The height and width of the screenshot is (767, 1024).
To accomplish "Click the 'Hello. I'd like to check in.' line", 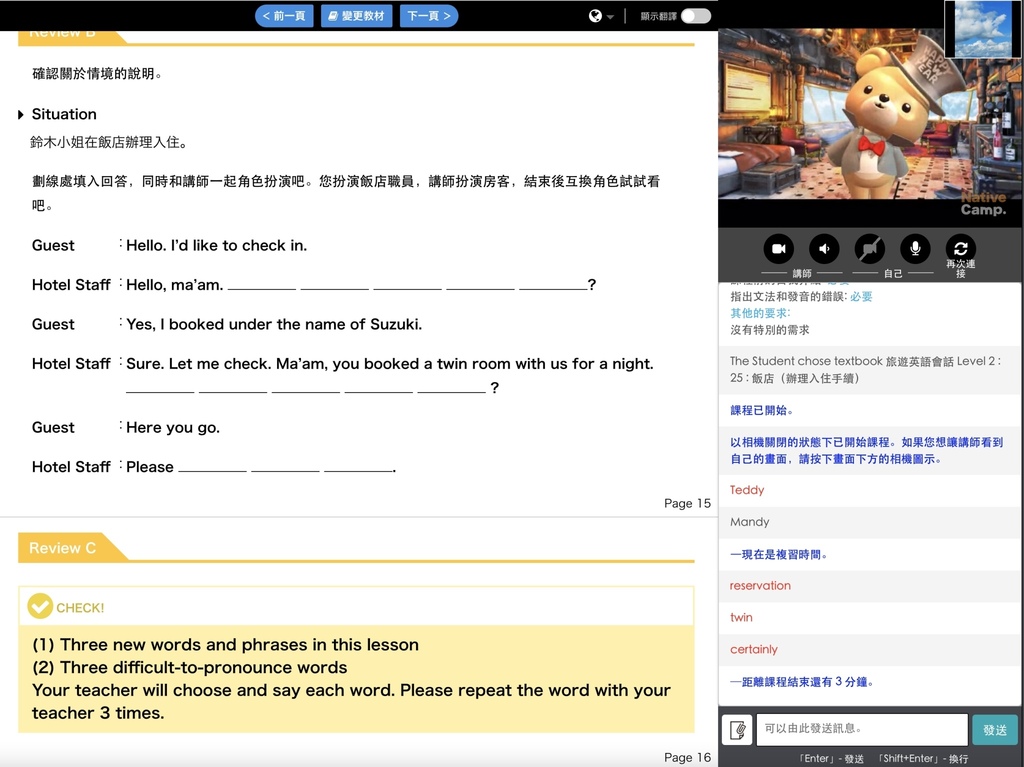I will pyautogui.click(x=216, y=246).
